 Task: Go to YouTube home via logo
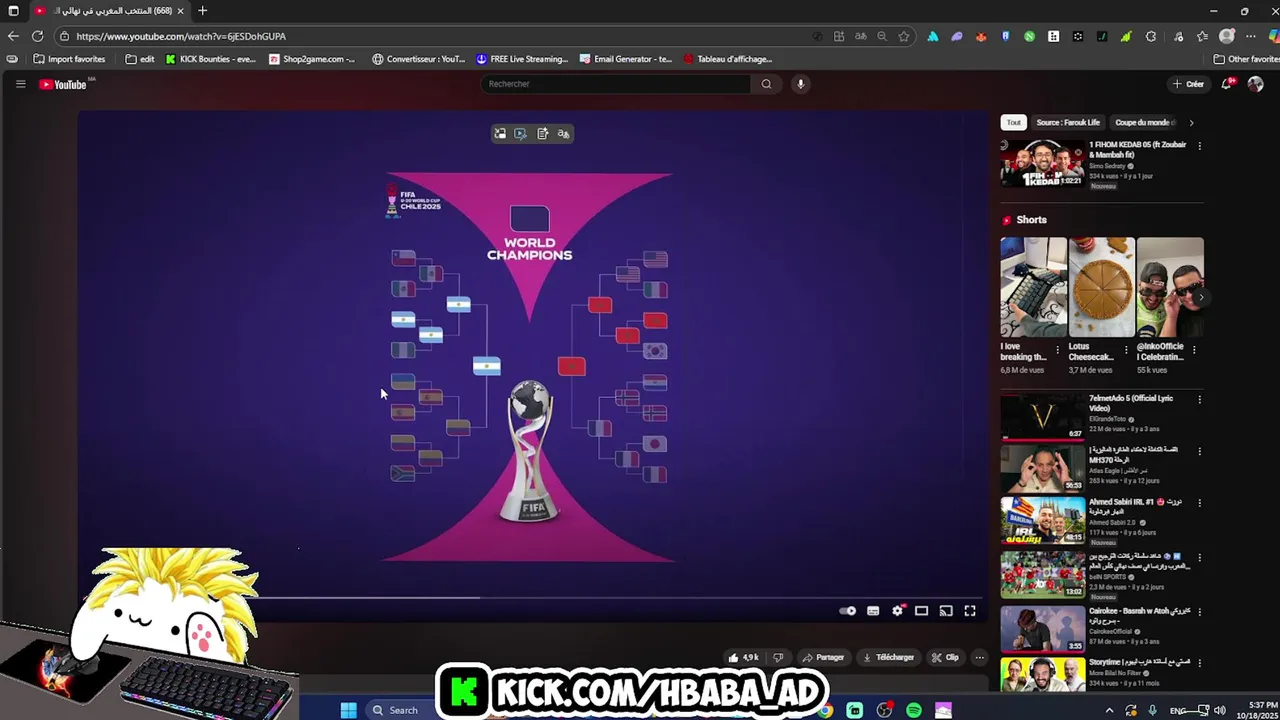63,84
